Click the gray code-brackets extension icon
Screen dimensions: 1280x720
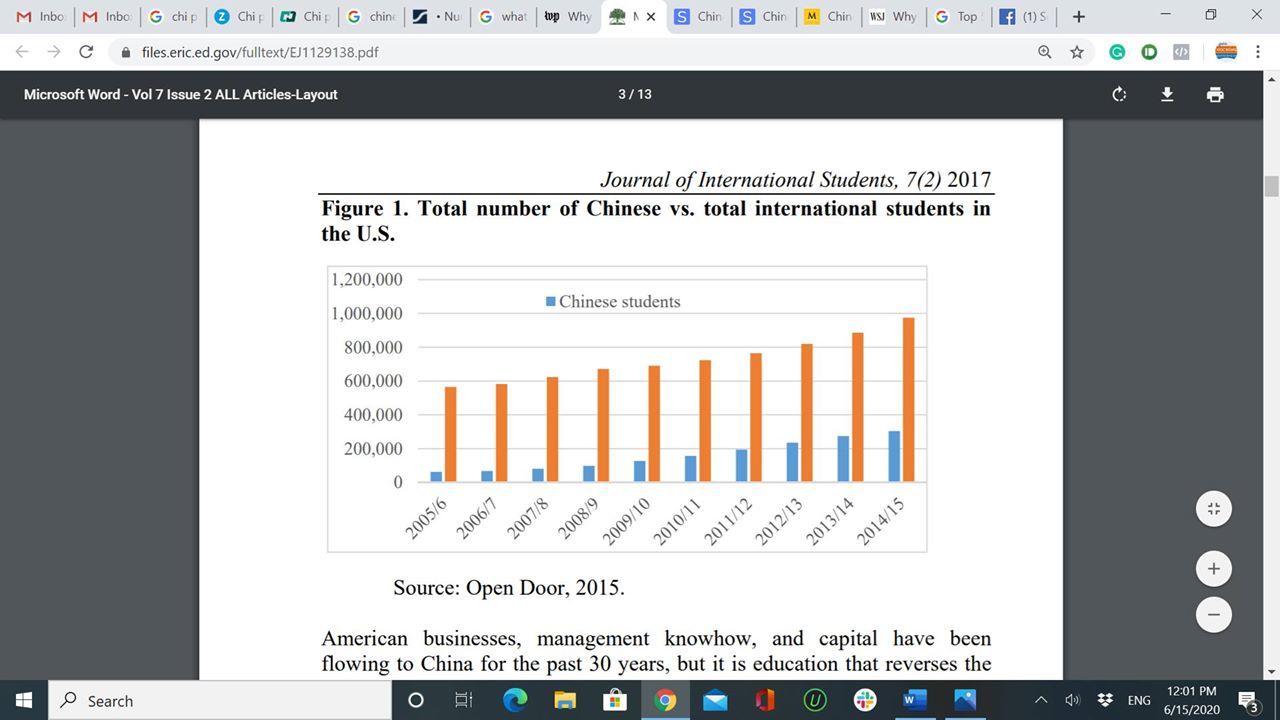[x=1181, y=52]
